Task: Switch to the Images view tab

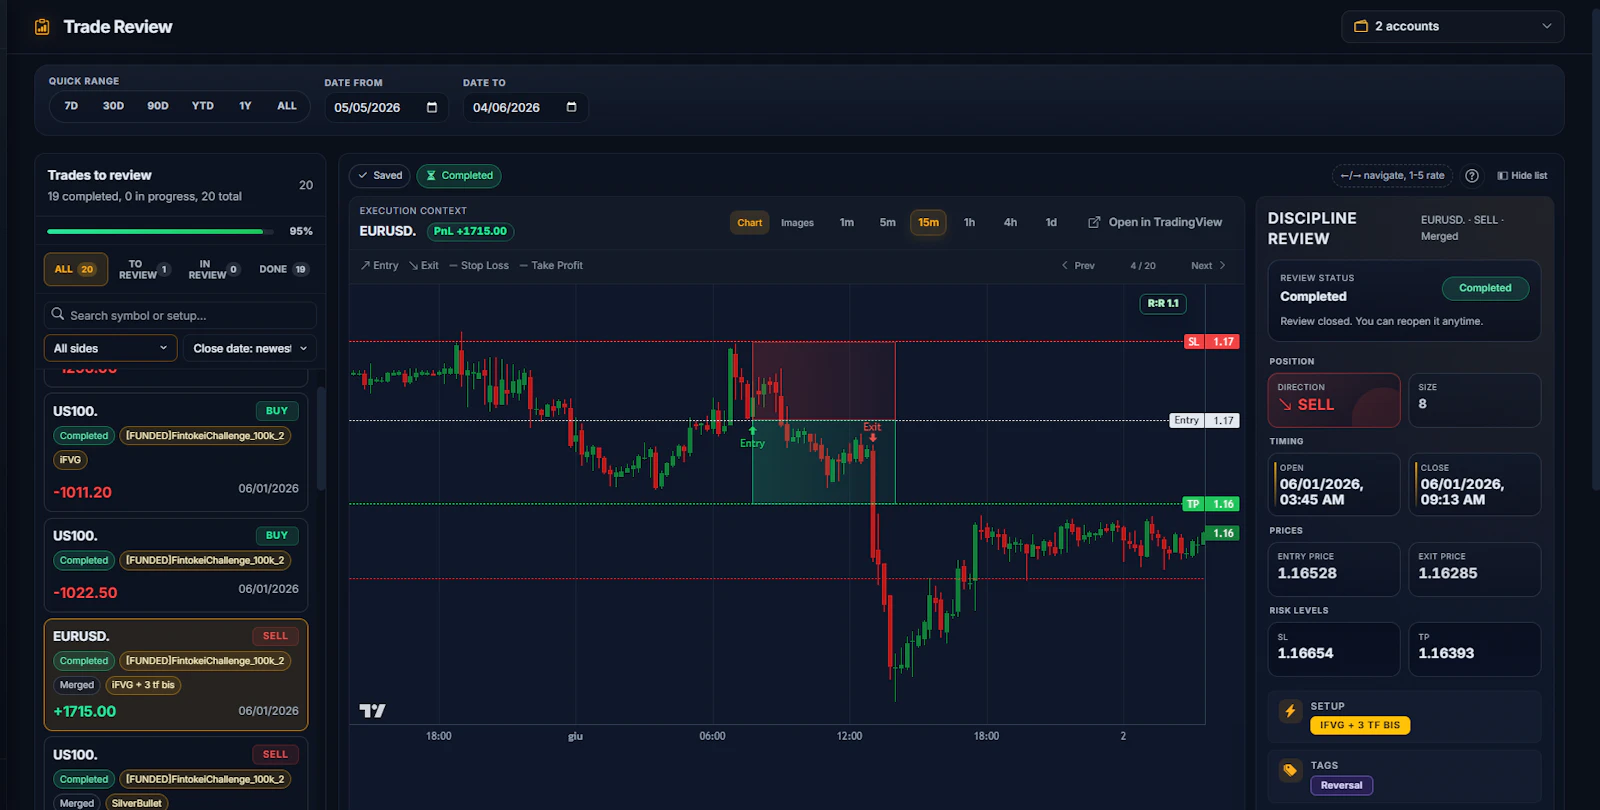Action: [x=797, y=223]
